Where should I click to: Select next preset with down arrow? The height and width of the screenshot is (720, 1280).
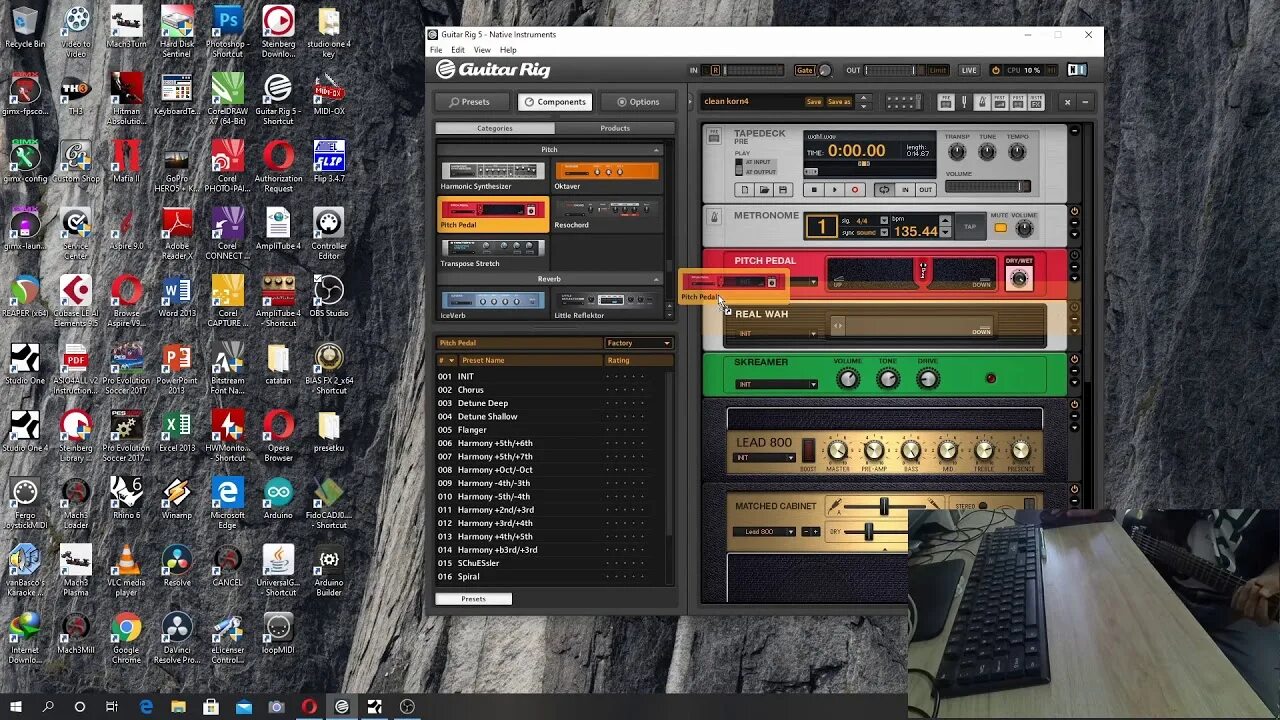(x=864, y=106)
